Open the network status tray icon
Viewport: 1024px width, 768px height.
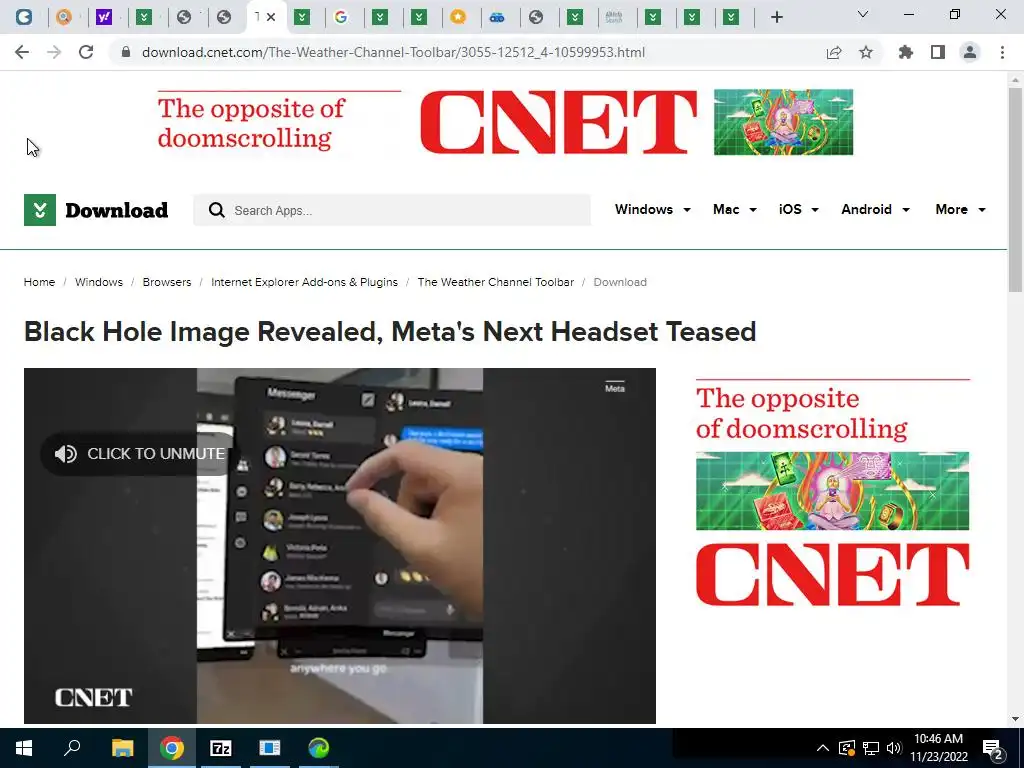871,748
